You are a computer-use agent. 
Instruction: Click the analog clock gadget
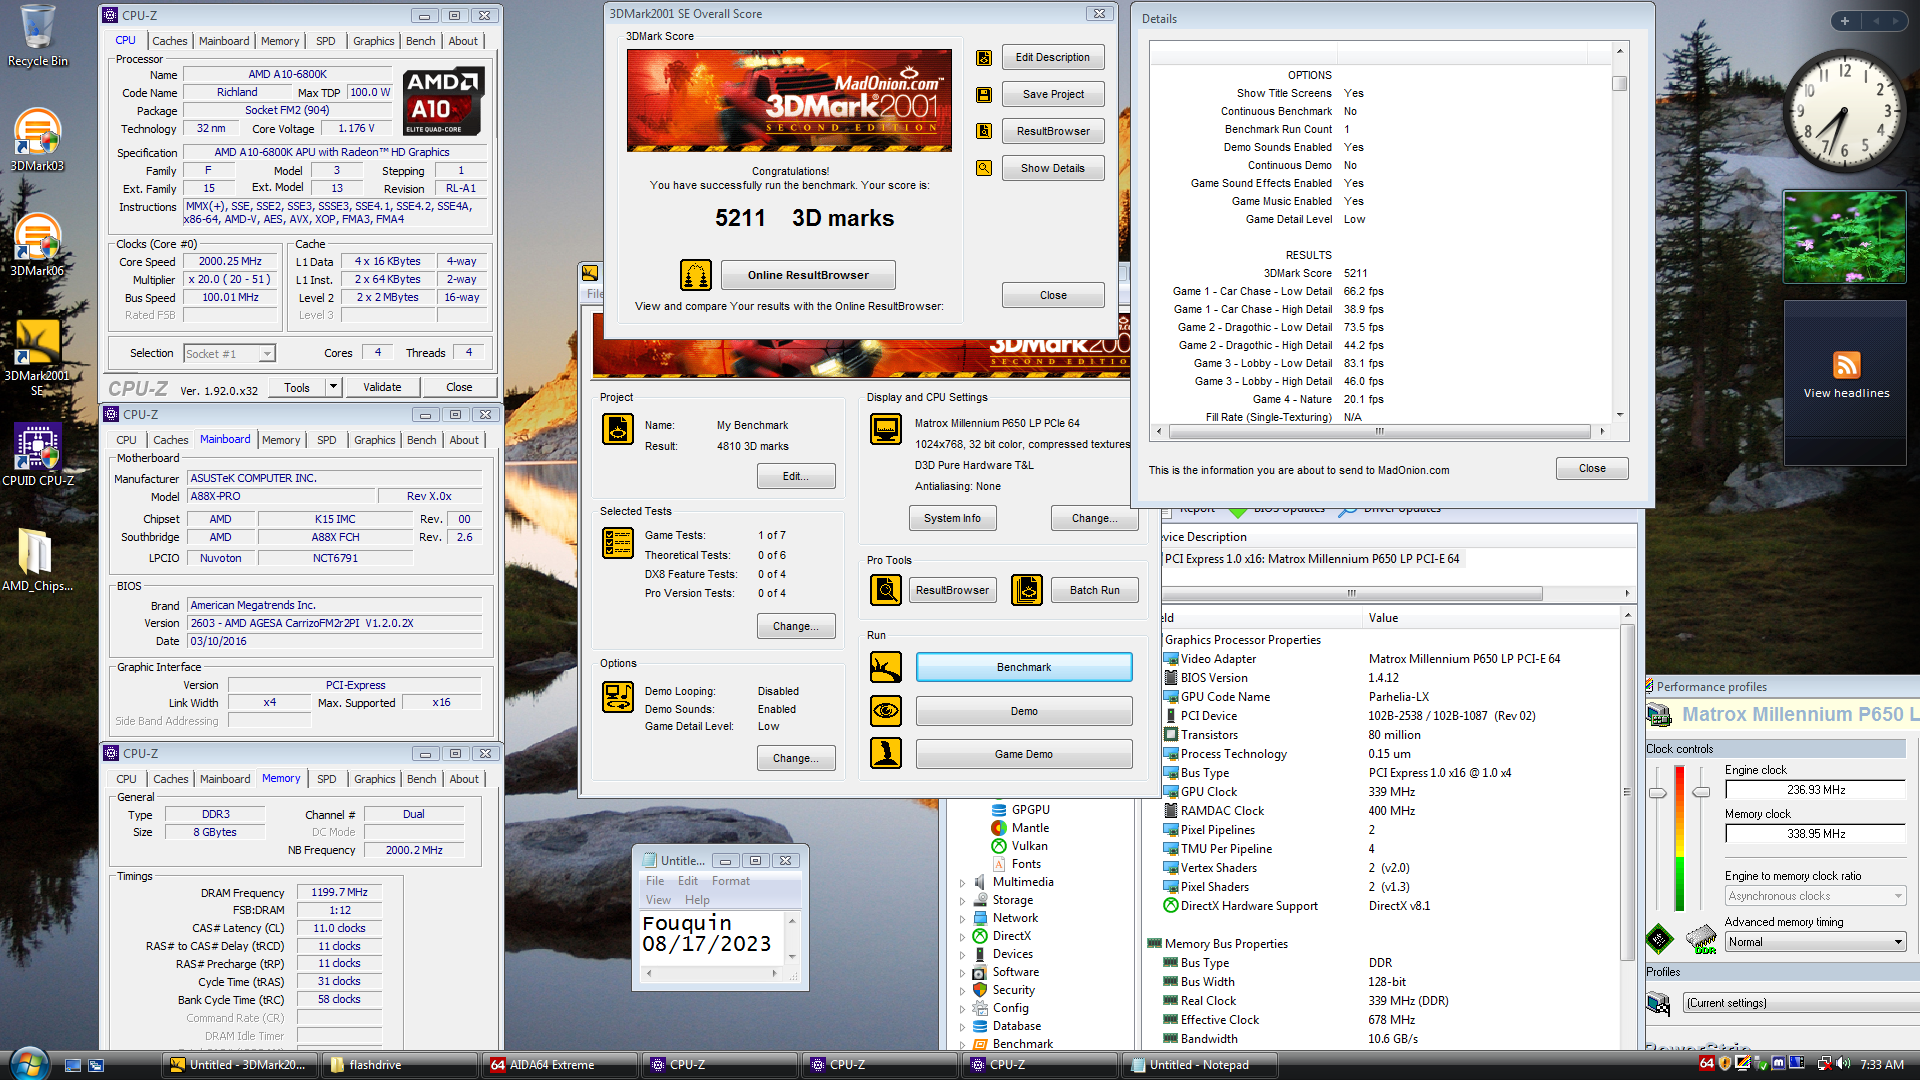point(1843,111)
